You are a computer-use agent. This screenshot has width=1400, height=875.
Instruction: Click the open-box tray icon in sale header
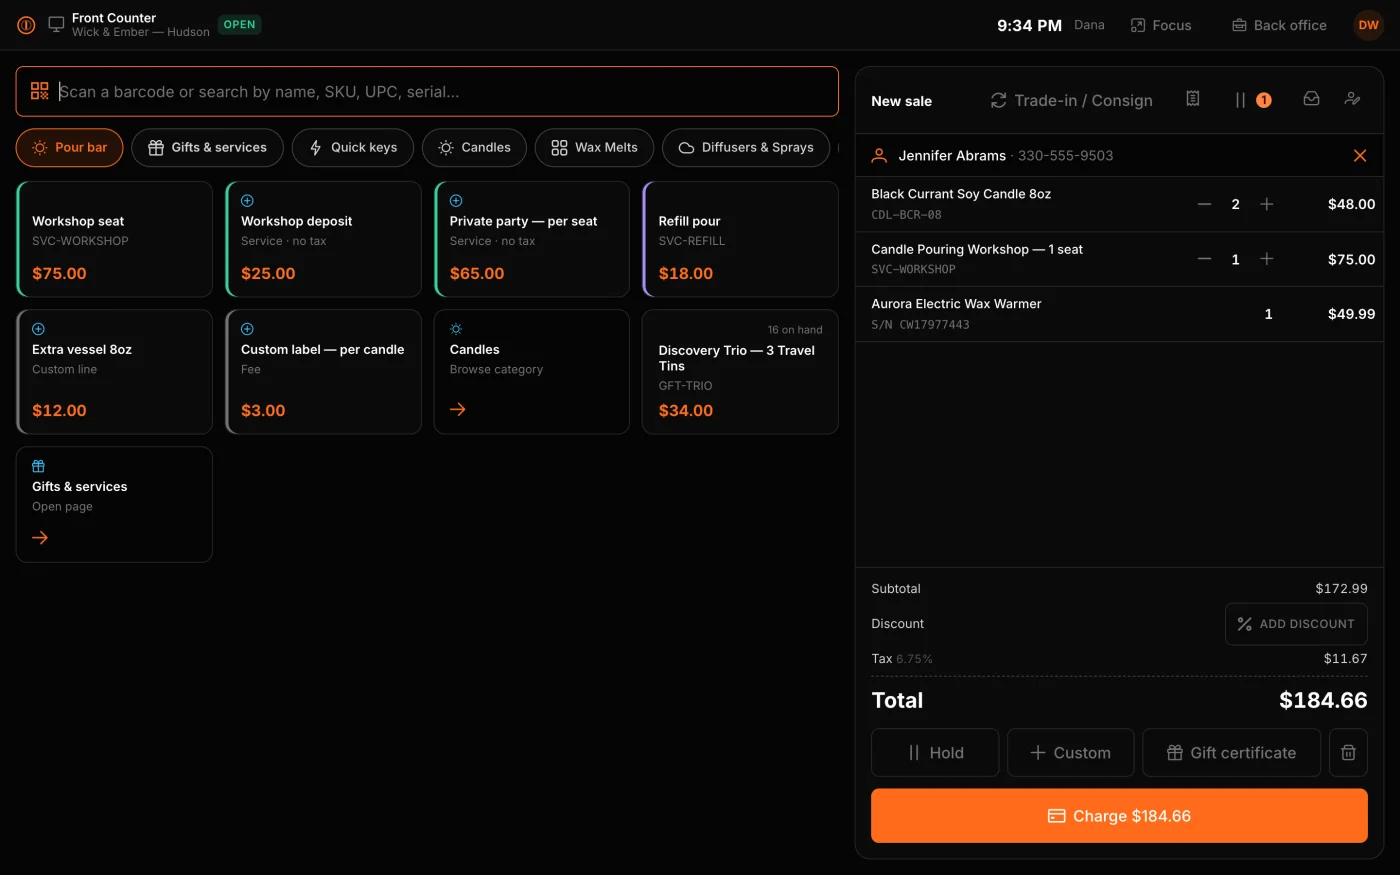tap(1311, 99)
